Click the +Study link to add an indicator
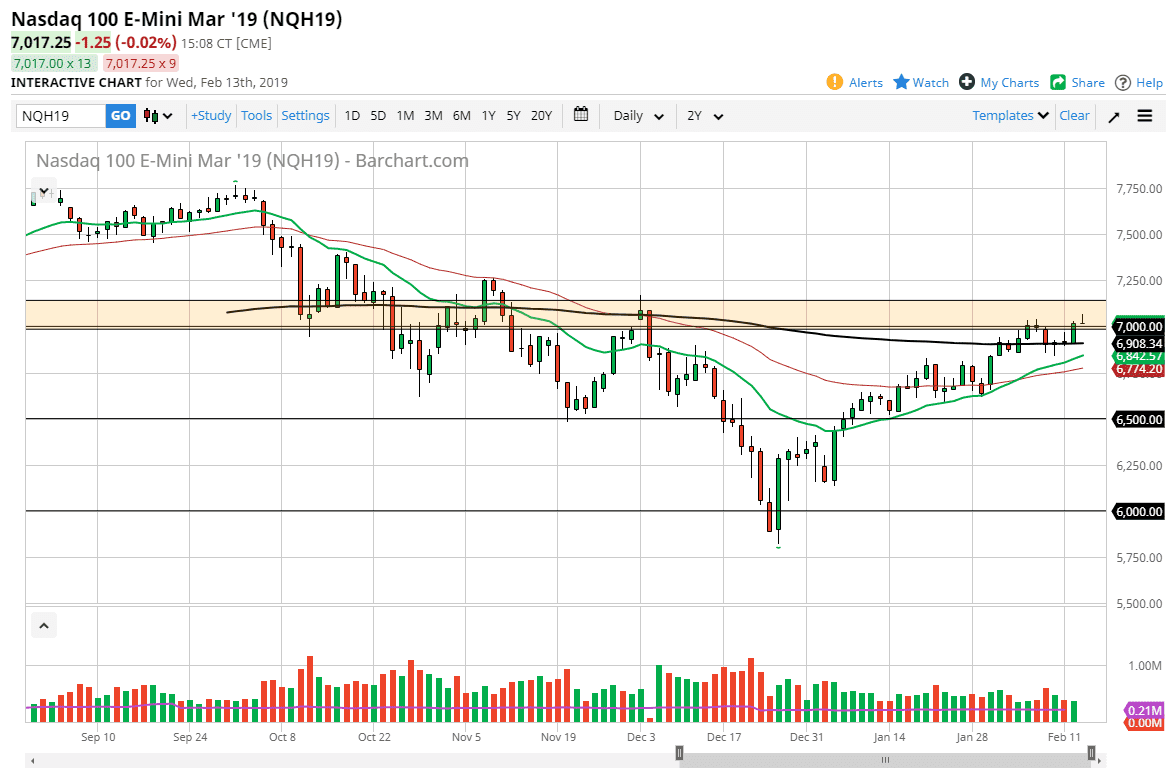1168x770 pixels. tap(210, 115)
